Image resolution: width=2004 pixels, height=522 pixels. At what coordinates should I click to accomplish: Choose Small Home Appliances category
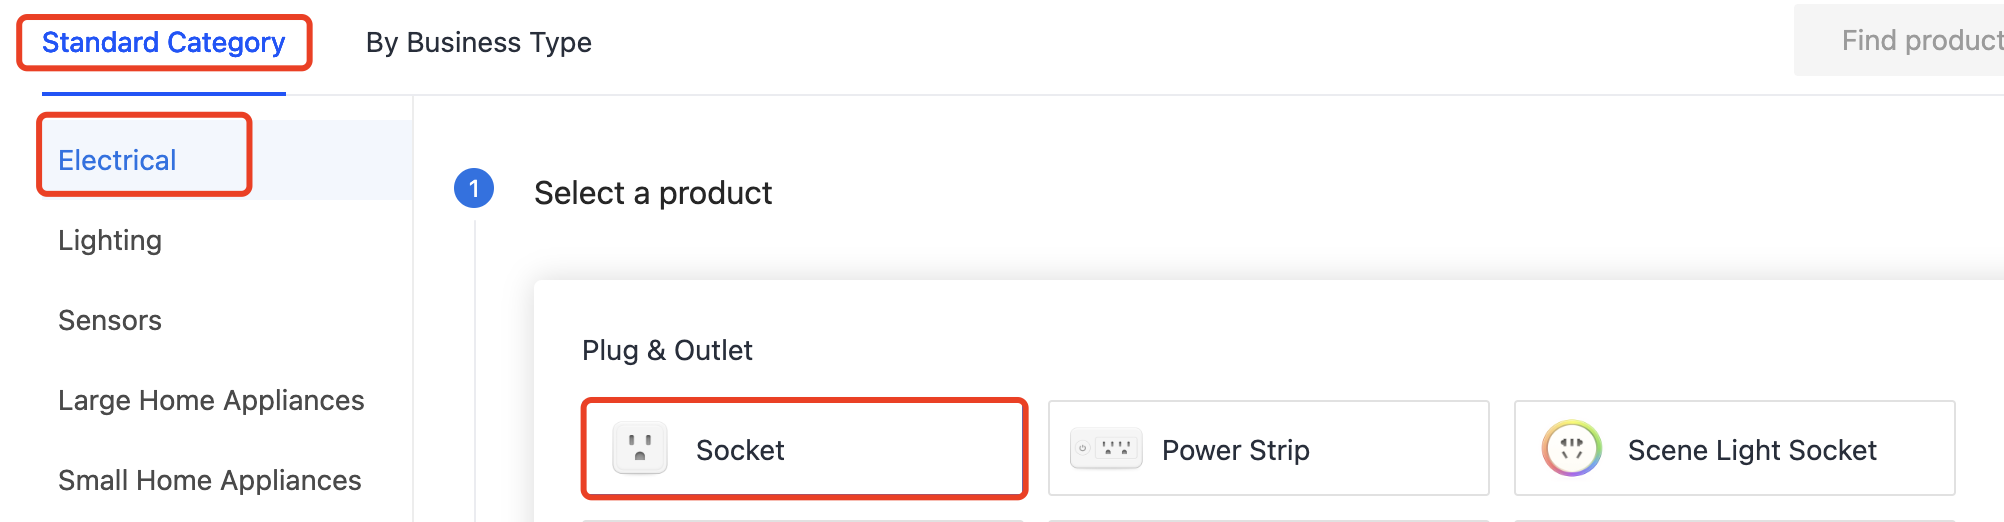pos(210,480)
